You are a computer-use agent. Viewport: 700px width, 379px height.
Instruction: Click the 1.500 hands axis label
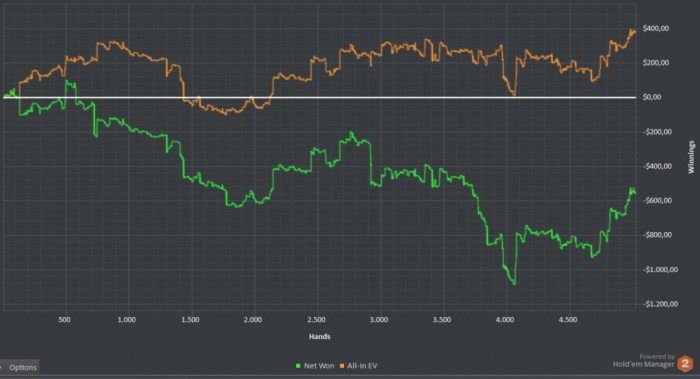pos(190,320)
